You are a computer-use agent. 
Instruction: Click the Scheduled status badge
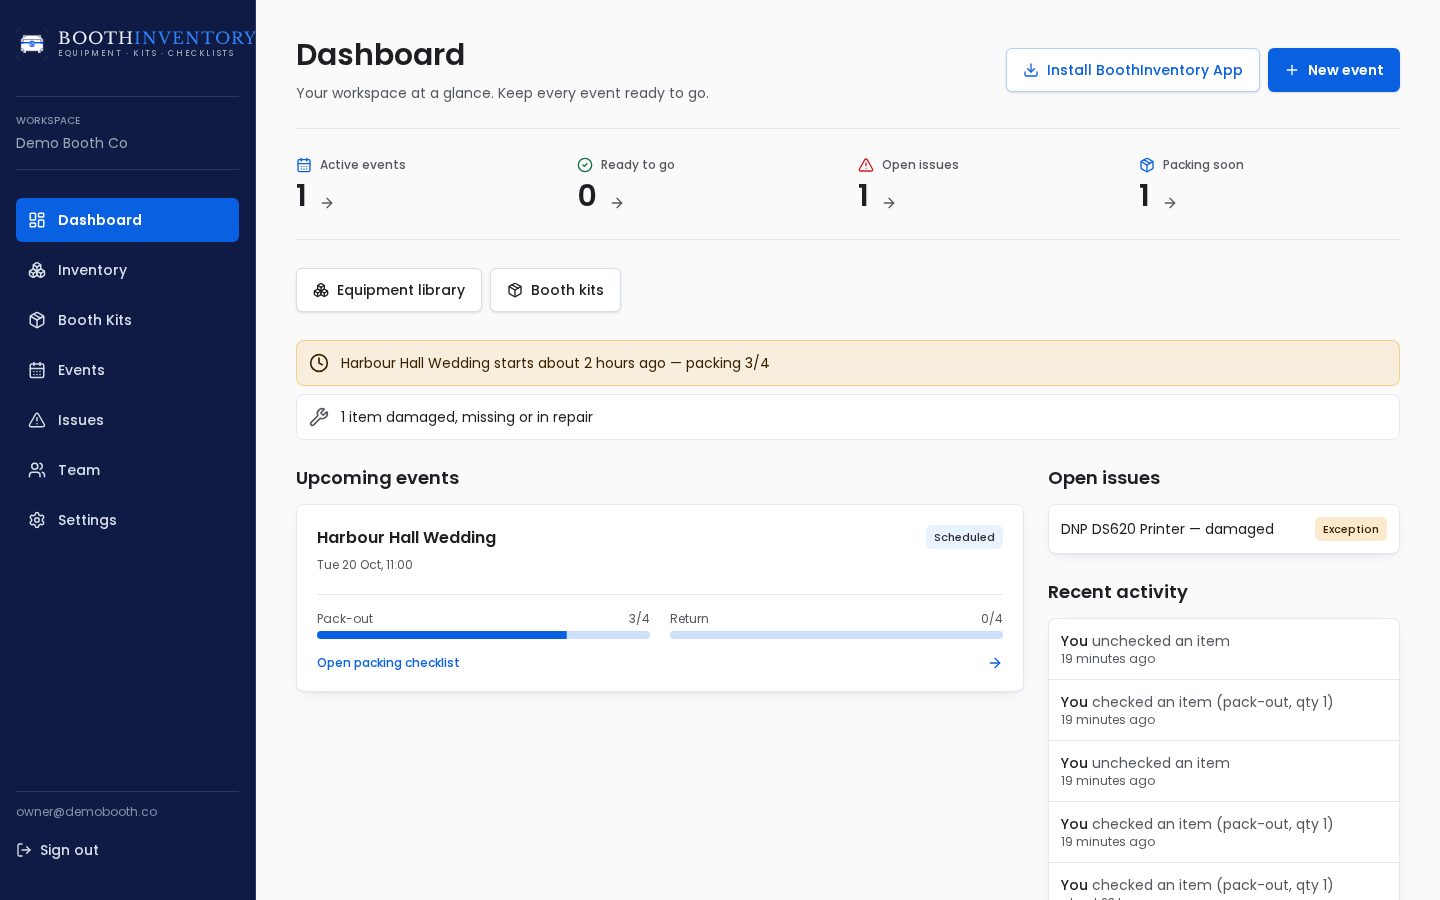point(964,537)
